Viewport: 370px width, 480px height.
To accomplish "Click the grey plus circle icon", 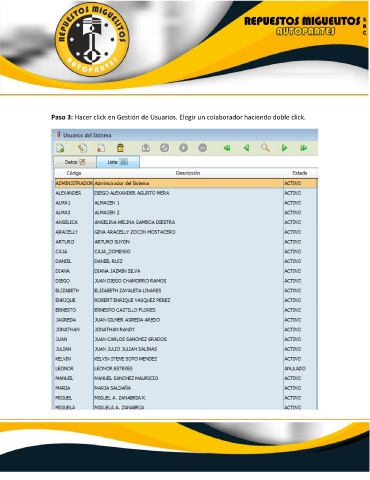I will pos(184,148).
